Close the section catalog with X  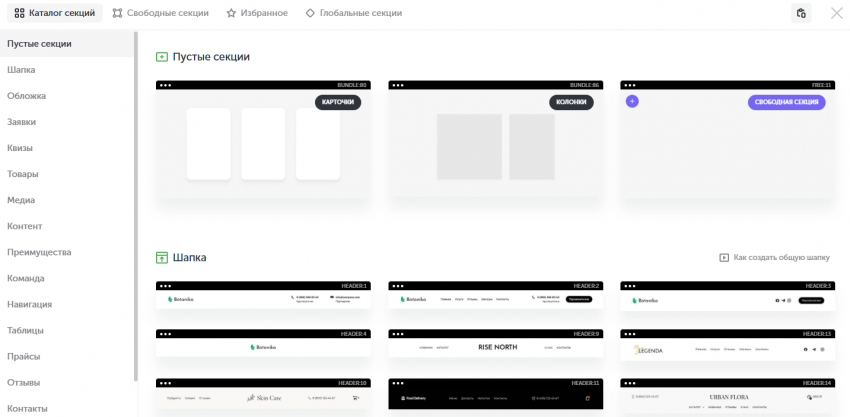(836, 13)
